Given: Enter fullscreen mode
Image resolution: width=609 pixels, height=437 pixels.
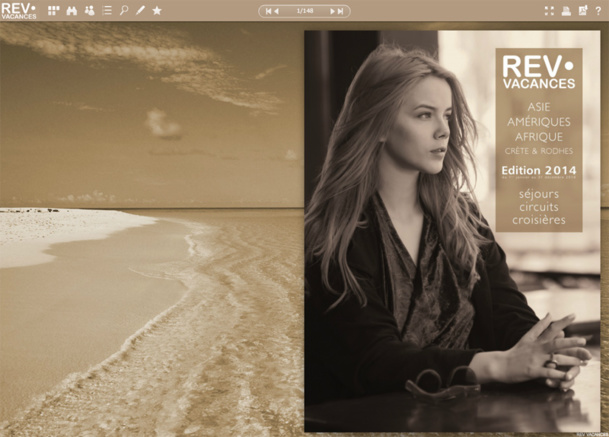Looking at the screenshot, I should (549, 10).
